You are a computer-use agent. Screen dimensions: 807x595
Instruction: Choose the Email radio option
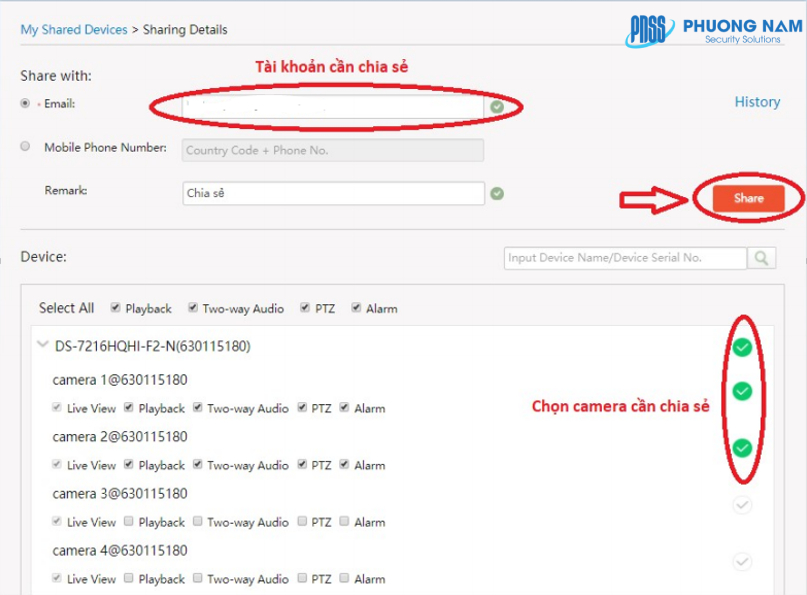click(25, 103)
